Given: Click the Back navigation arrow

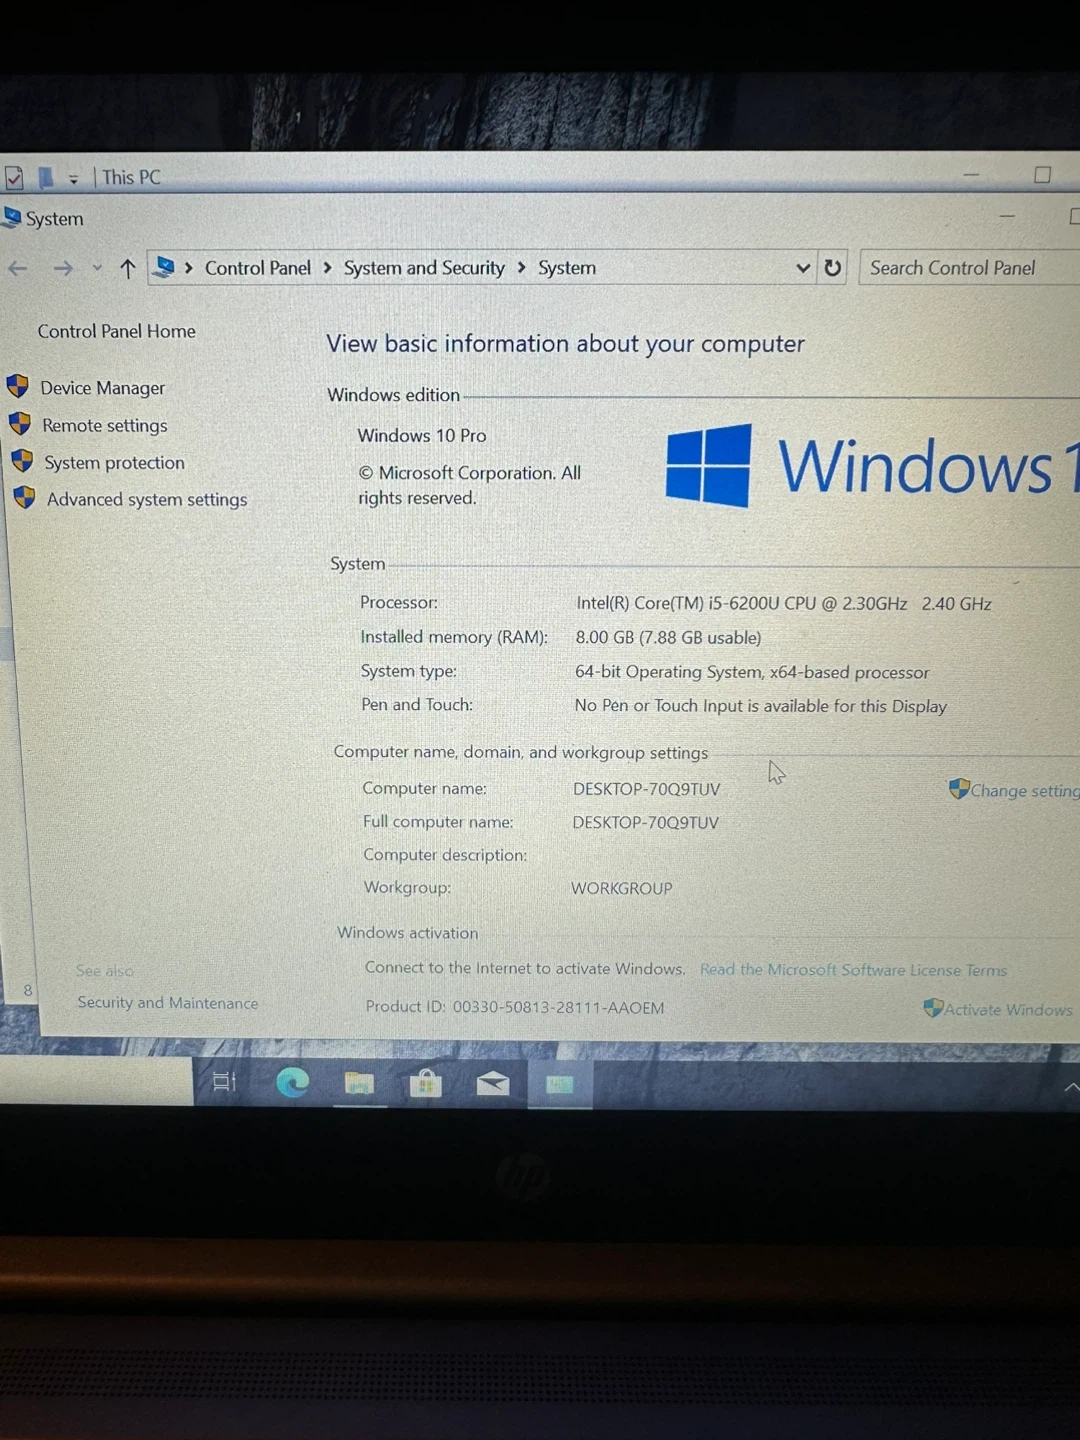Looking at the screenshot, I should tap(18, 268).
